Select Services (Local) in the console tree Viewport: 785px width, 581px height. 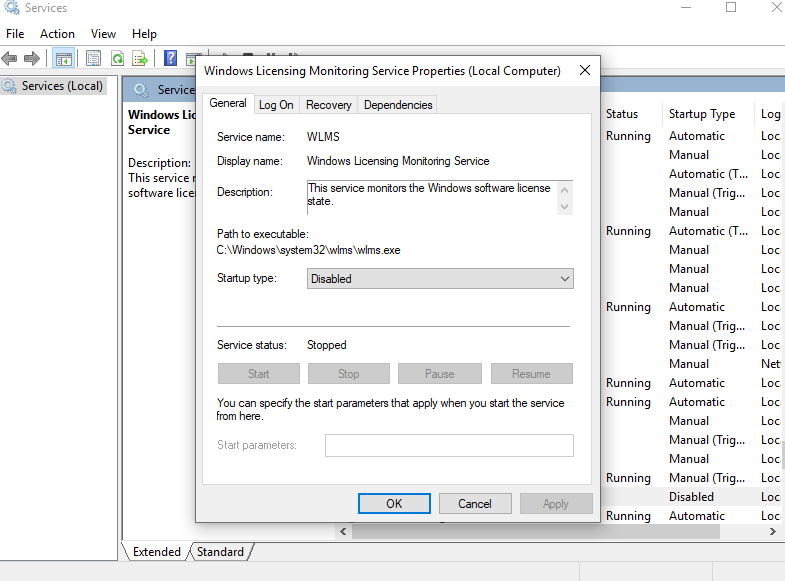[62, 86]
